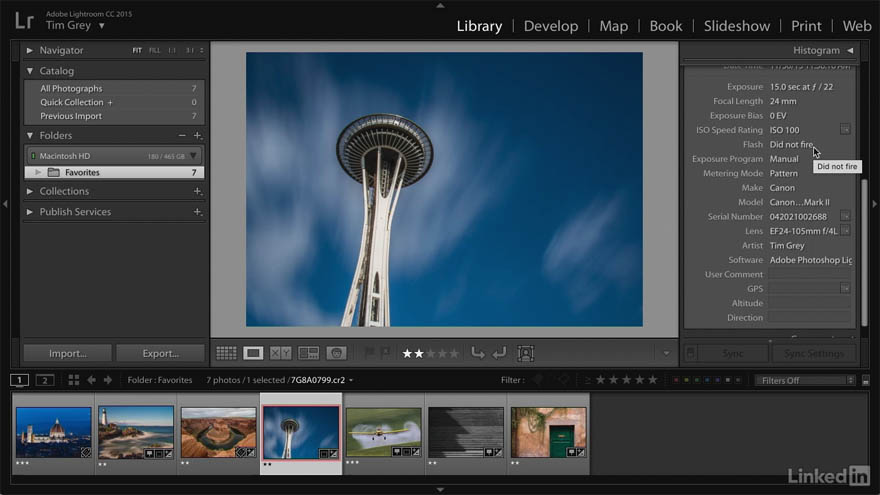Screen dimensions: 880x495
Task: Toggle the green color label filter
Action: pyautogui.click(x=696, y=380)
